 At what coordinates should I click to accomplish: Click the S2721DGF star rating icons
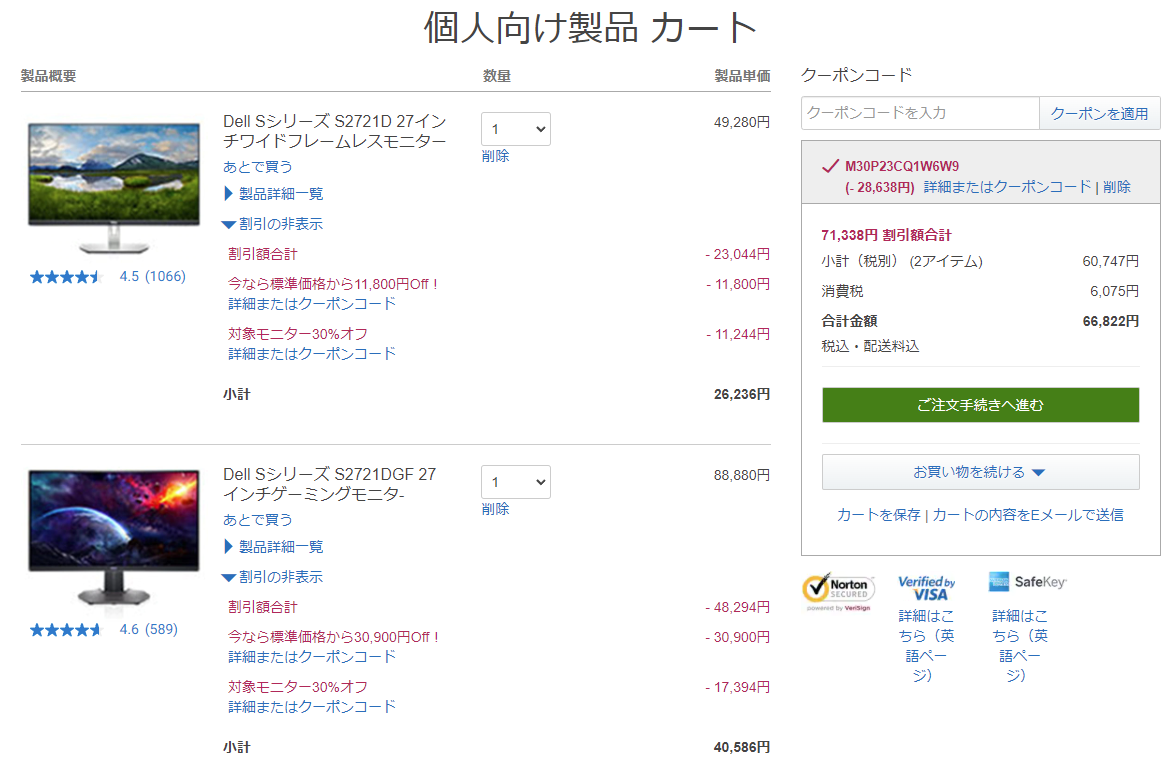click(66, 630)
